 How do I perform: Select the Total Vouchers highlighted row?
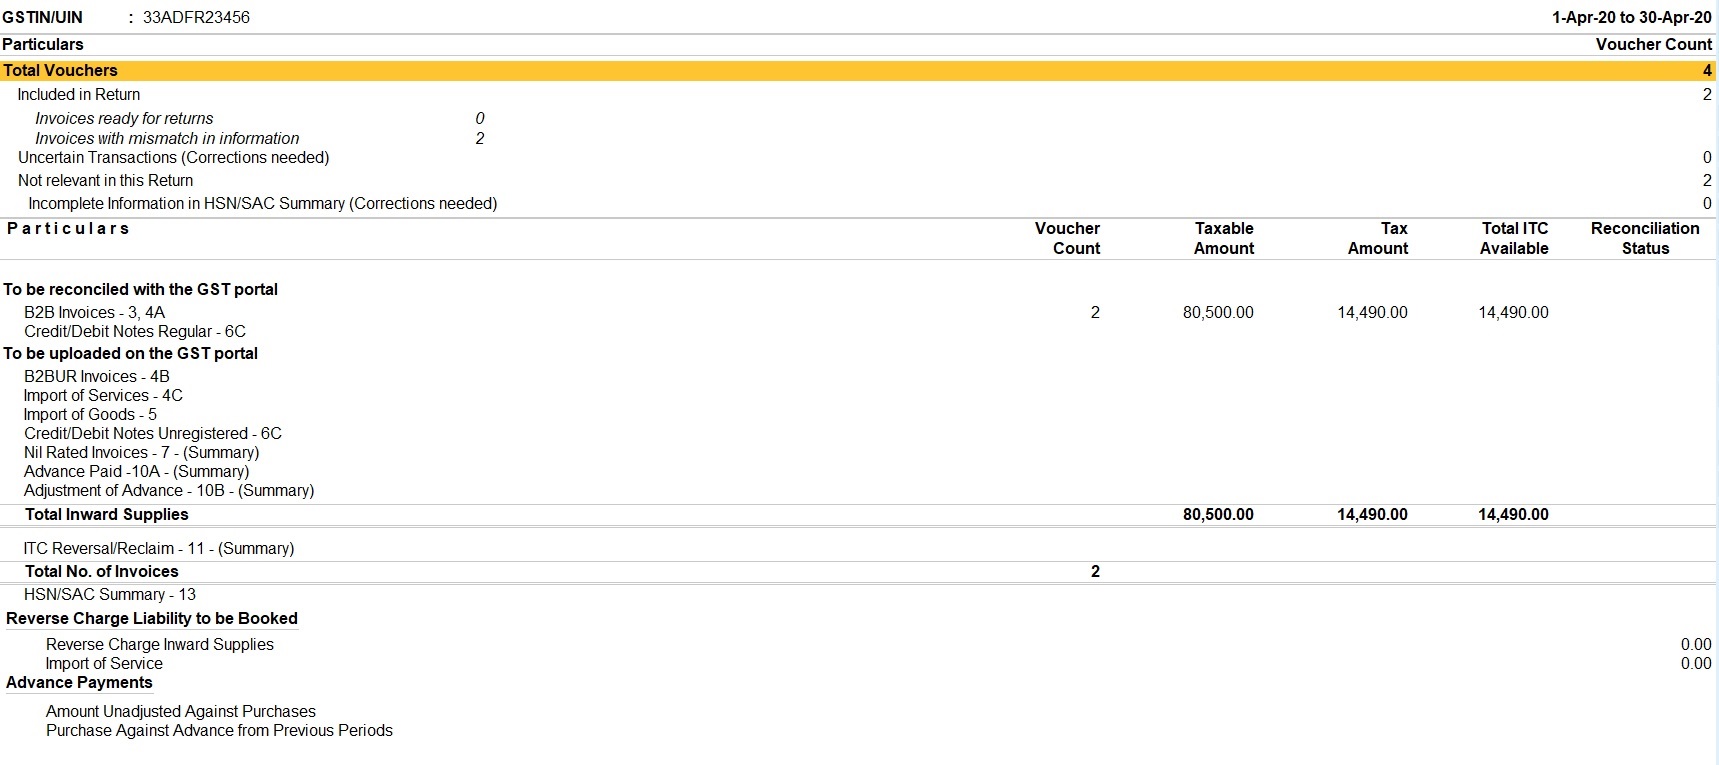(858, 70)
